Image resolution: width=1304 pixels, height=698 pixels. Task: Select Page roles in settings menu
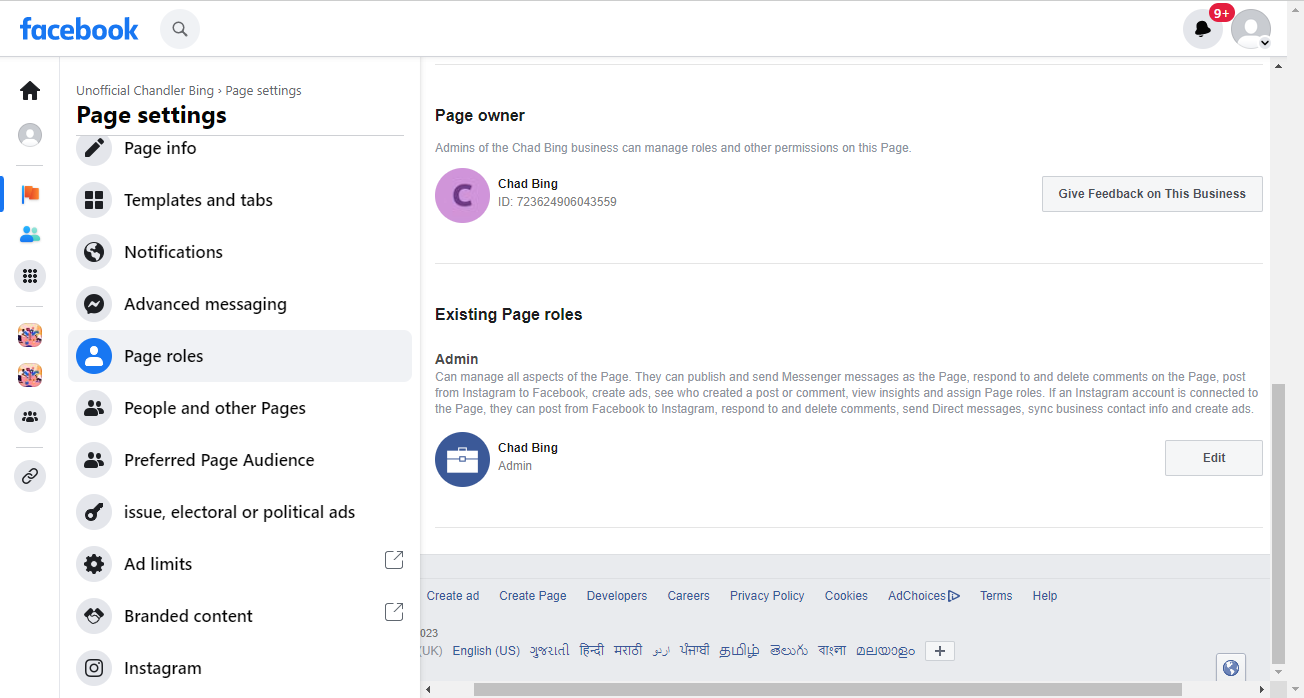tap(163, 356)
